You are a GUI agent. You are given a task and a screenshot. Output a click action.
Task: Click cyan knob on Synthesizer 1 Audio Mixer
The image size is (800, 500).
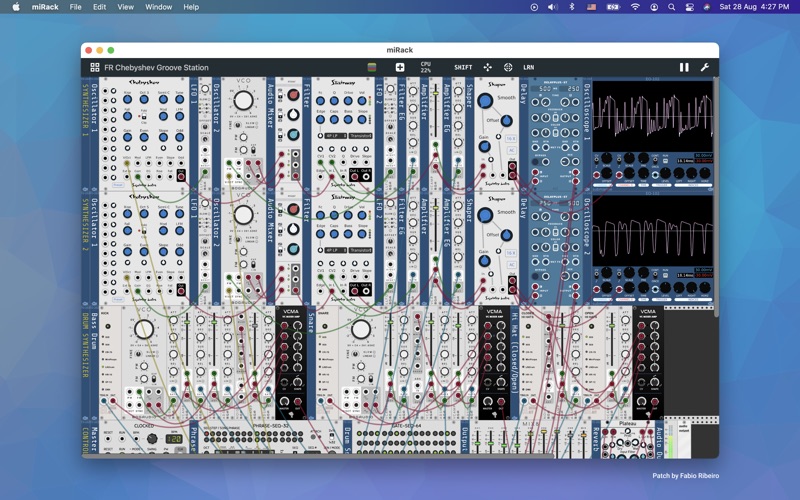(293, 134)
